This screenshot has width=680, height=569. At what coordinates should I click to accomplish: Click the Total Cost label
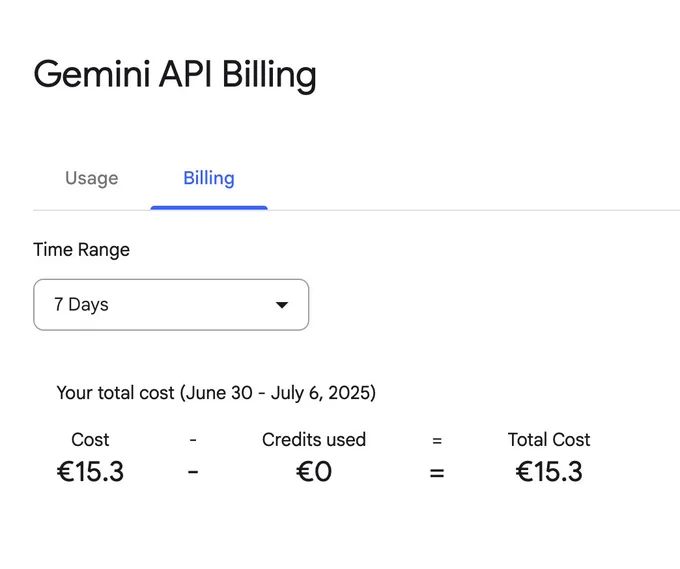pyautogui.click(x=549, y=440)
